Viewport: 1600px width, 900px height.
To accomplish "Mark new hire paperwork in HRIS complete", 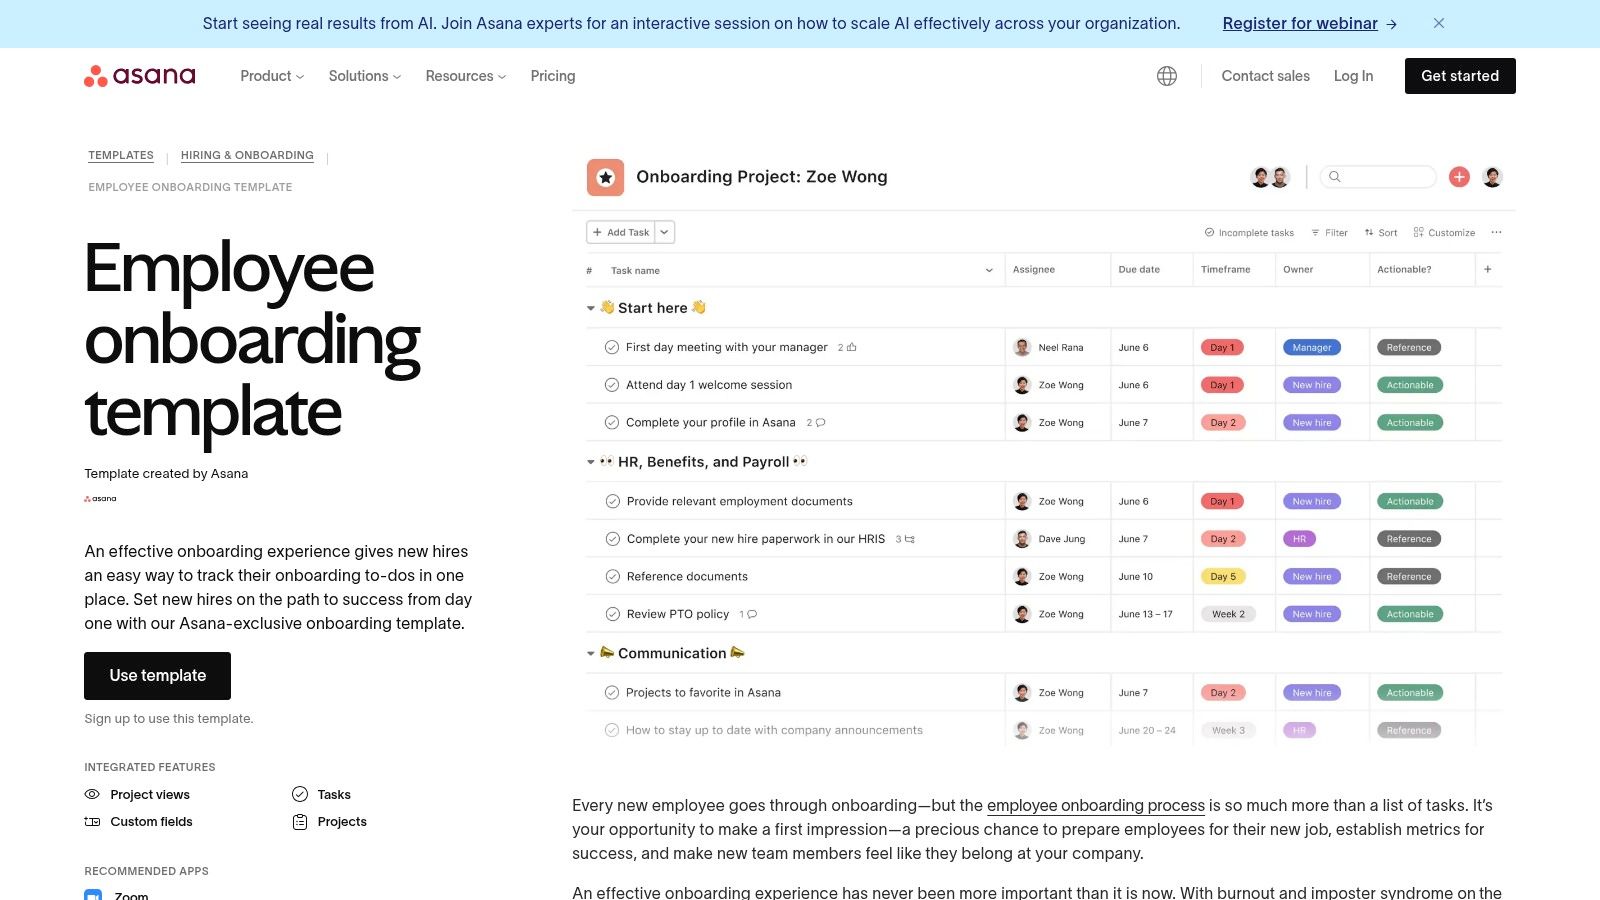I will coord(613,539).
